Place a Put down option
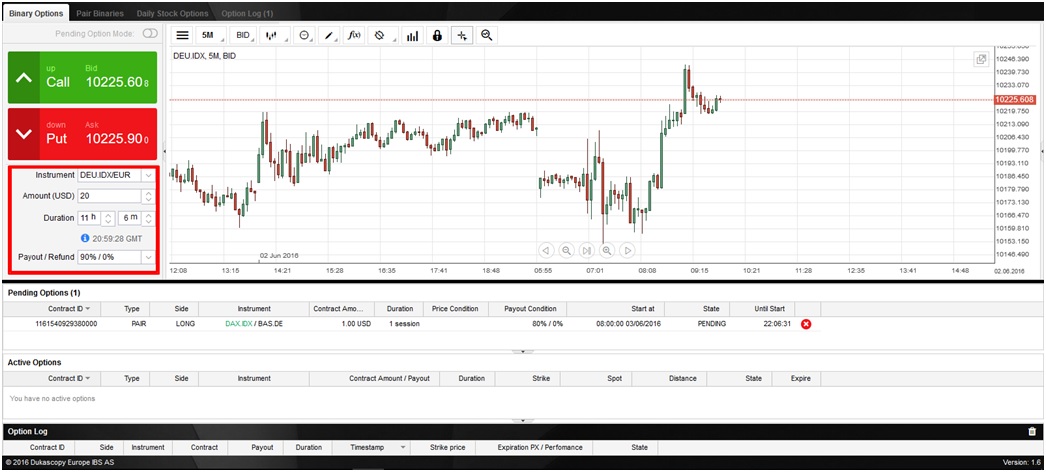 pyautogui.click(x=82, y=133)
